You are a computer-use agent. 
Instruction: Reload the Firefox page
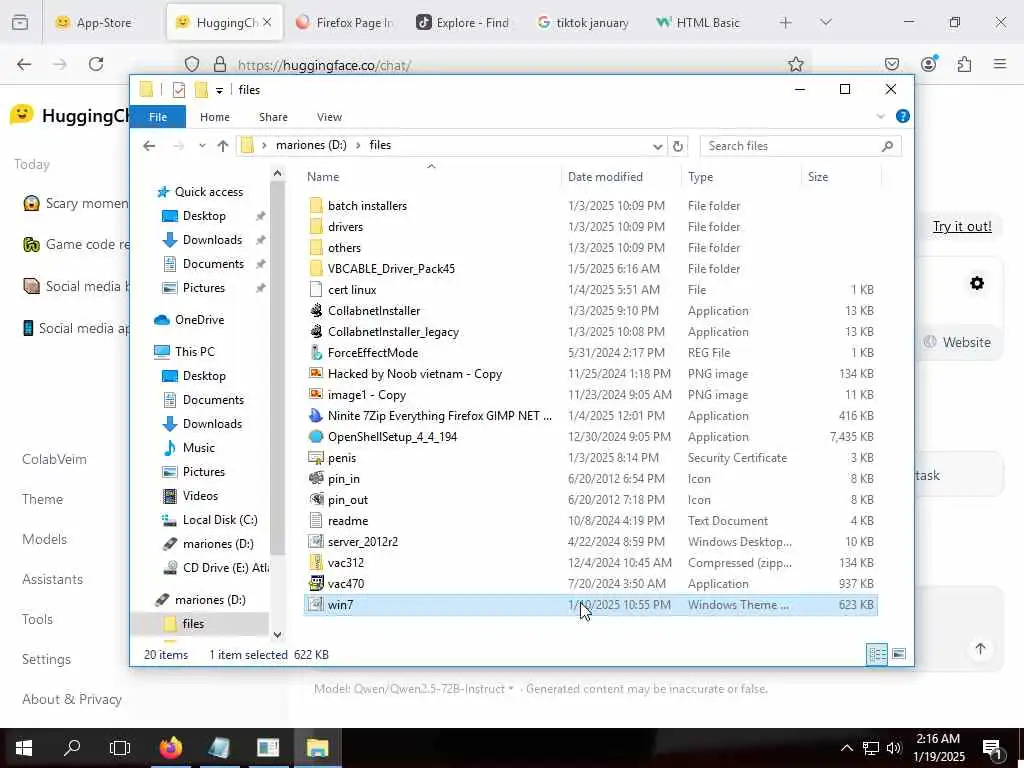pos(96,64)
